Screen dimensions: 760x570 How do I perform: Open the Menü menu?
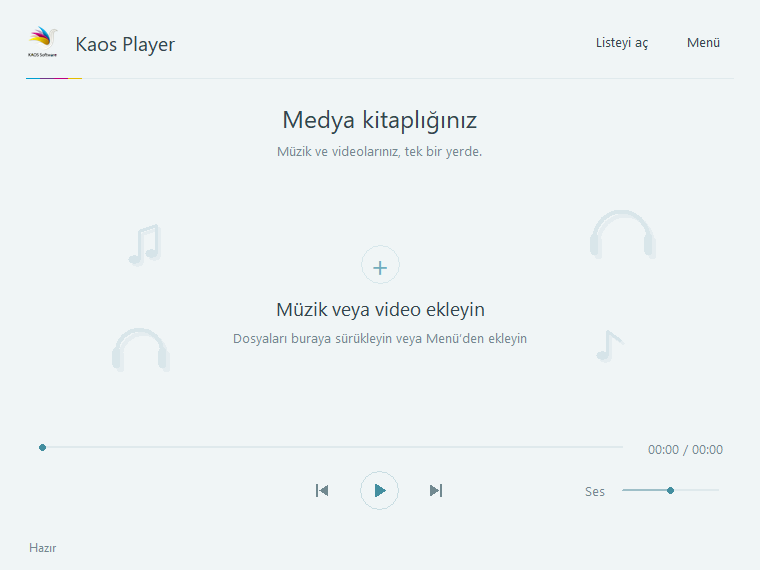703,43
